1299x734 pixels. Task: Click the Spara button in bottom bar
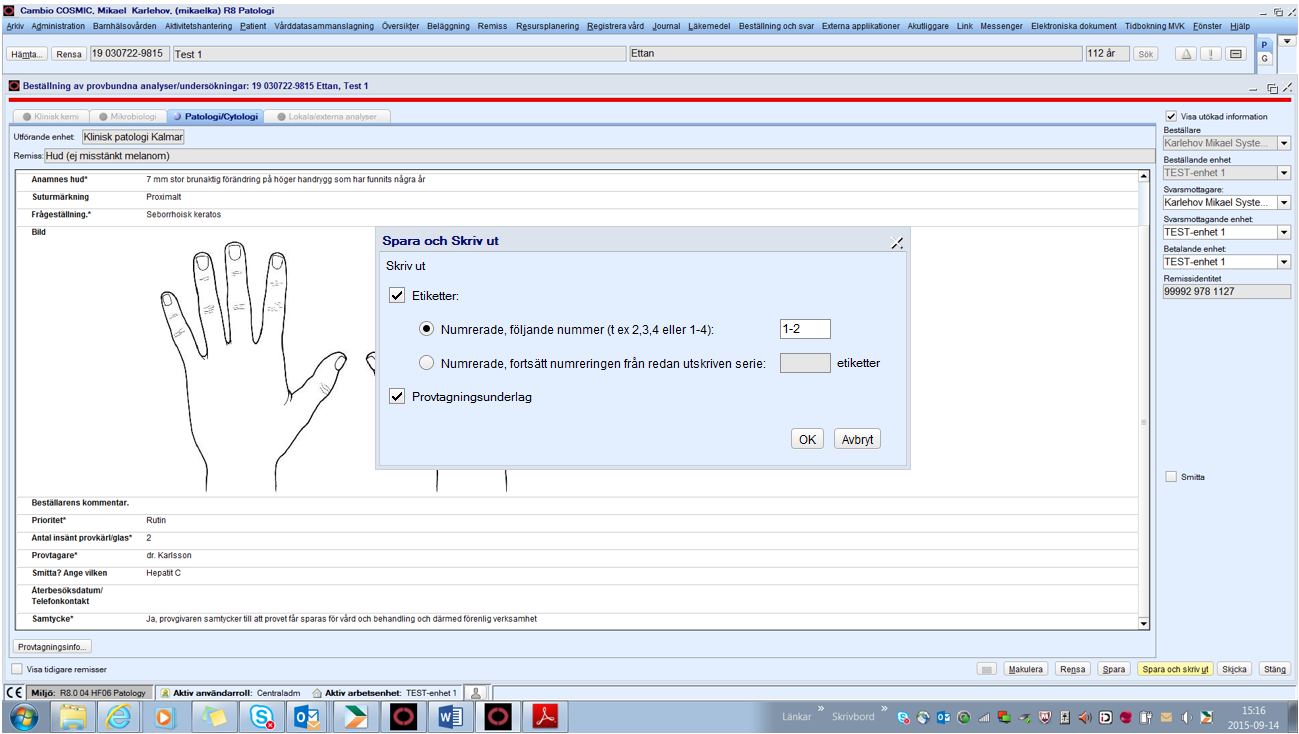[1113, 669]
